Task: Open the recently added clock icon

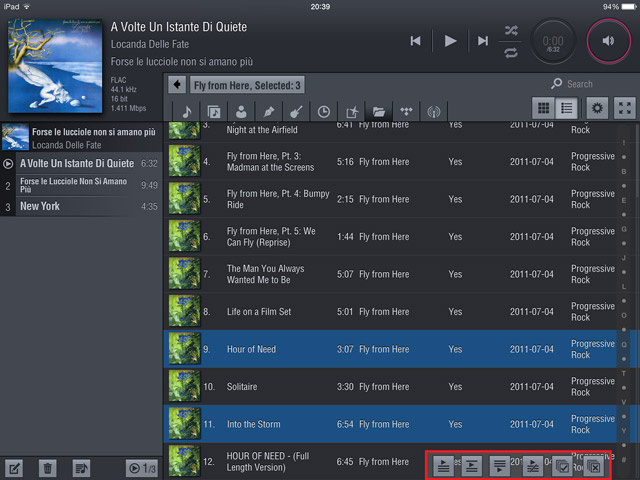Action: coord(324,111)
